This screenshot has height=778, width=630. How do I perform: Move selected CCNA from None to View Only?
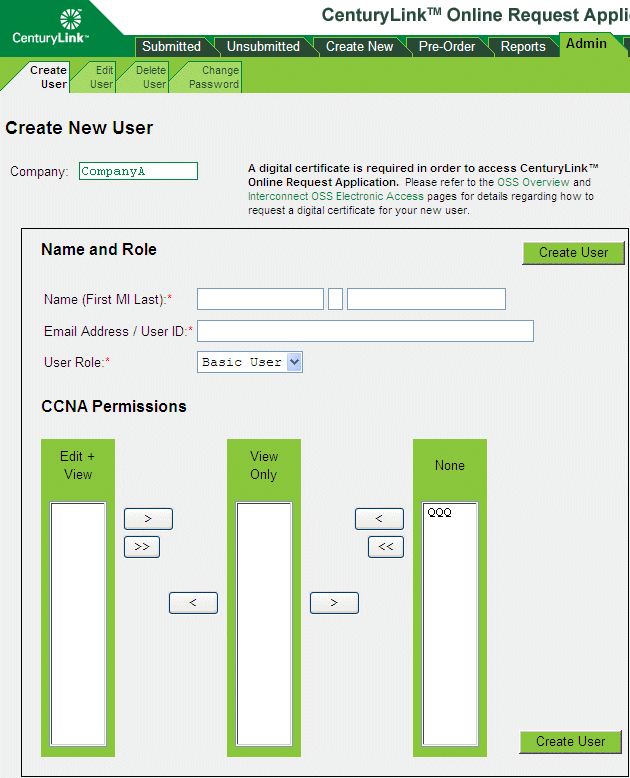379,519
